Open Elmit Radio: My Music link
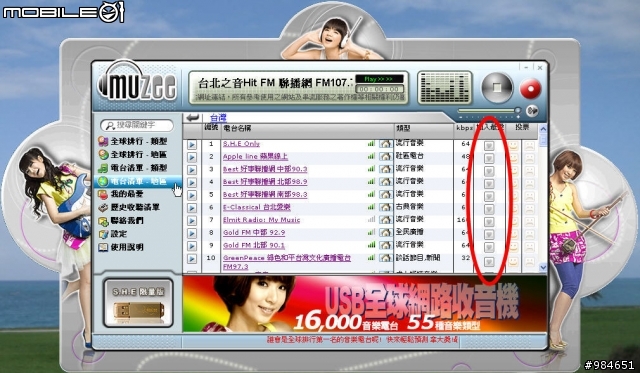The image size is (640, 373). pos(262,220)
